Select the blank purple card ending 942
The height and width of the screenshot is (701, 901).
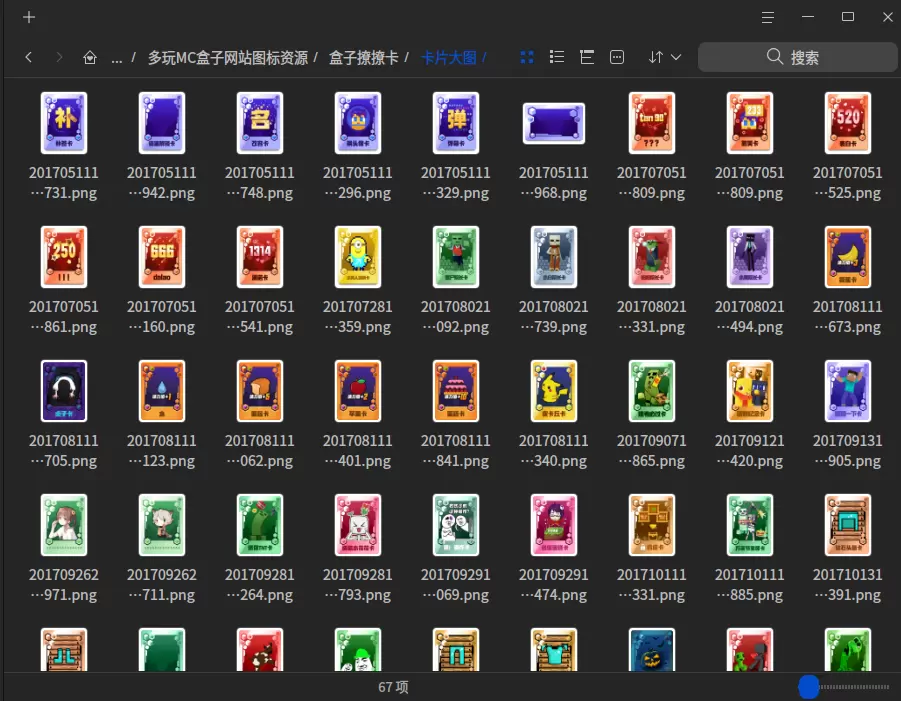pos(161,123)
